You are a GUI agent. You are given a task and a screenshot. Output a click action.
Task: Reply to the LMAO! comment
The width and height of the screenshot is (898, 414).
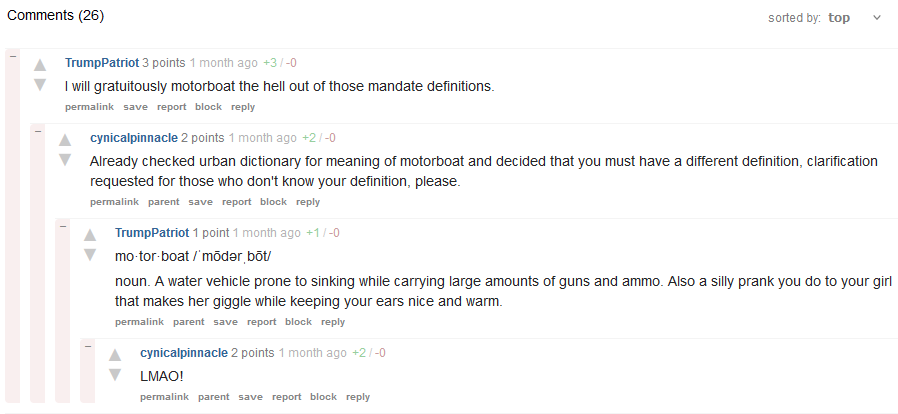point(358,397)
